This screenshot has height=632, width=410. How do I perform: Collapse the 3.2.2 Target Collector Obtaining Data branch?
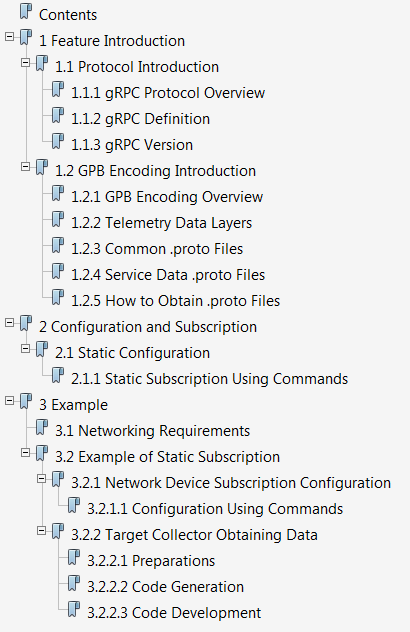click(42, 531)
